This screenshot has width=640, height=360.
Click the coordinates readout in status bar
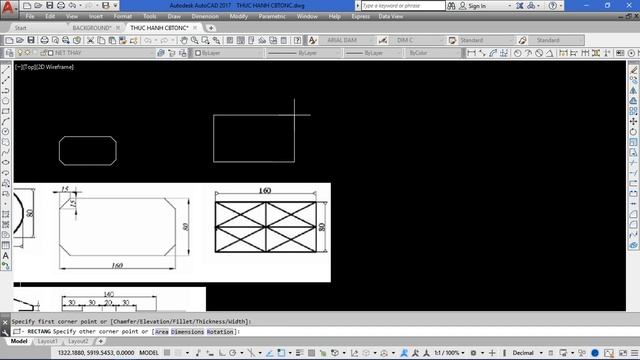96,353
